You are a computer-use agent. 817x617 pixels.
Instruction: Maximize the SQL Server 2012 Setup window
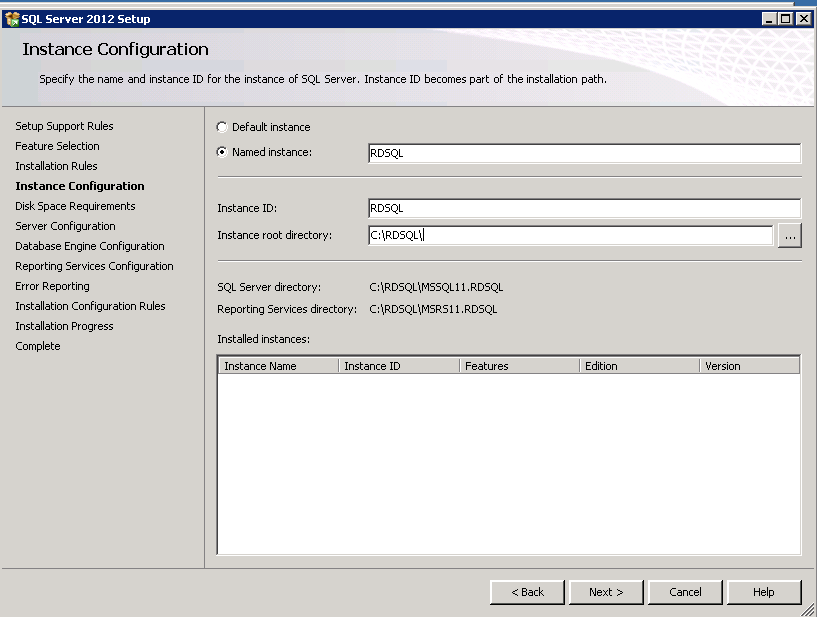click(786, 19)
